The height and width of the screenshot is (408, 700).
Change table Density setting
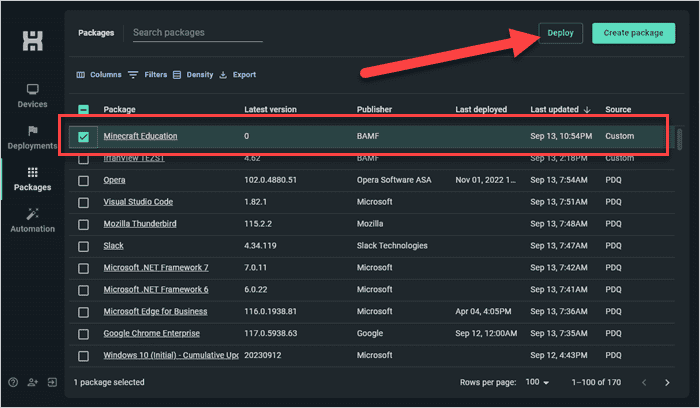(193, 75)
